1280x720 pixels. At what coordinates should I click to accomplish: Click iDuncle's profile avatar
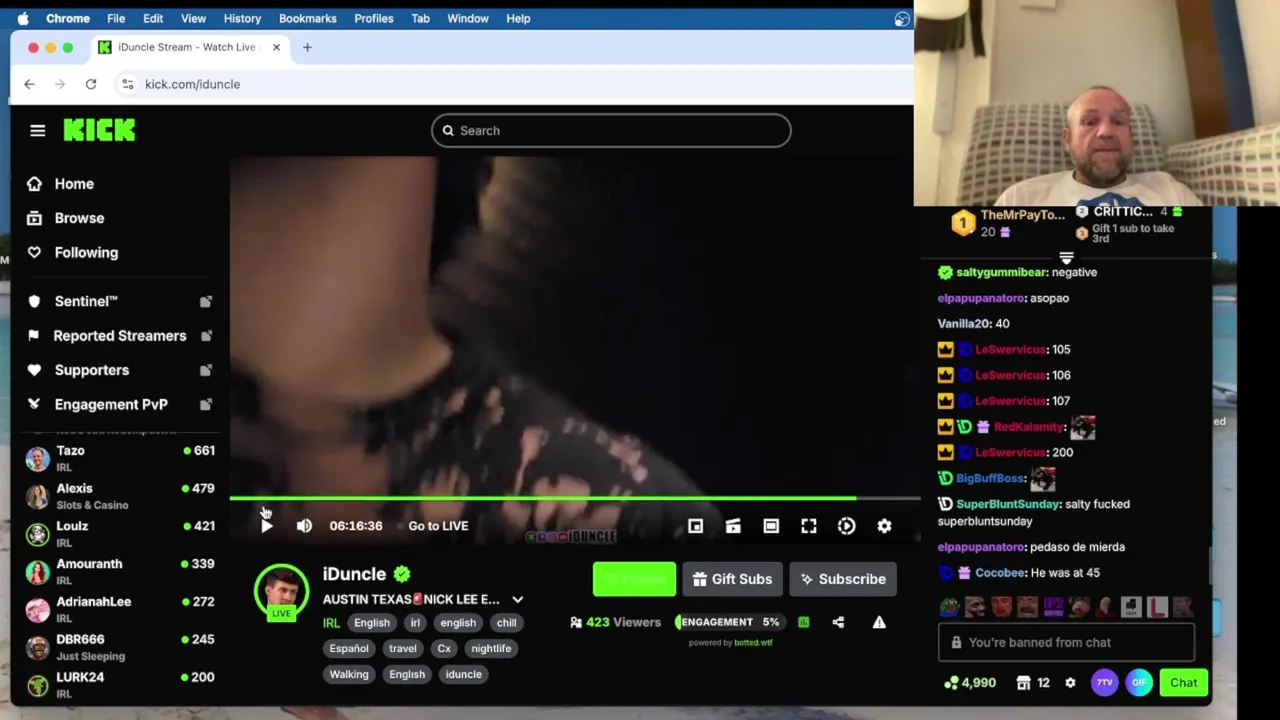tap(281, 592)
